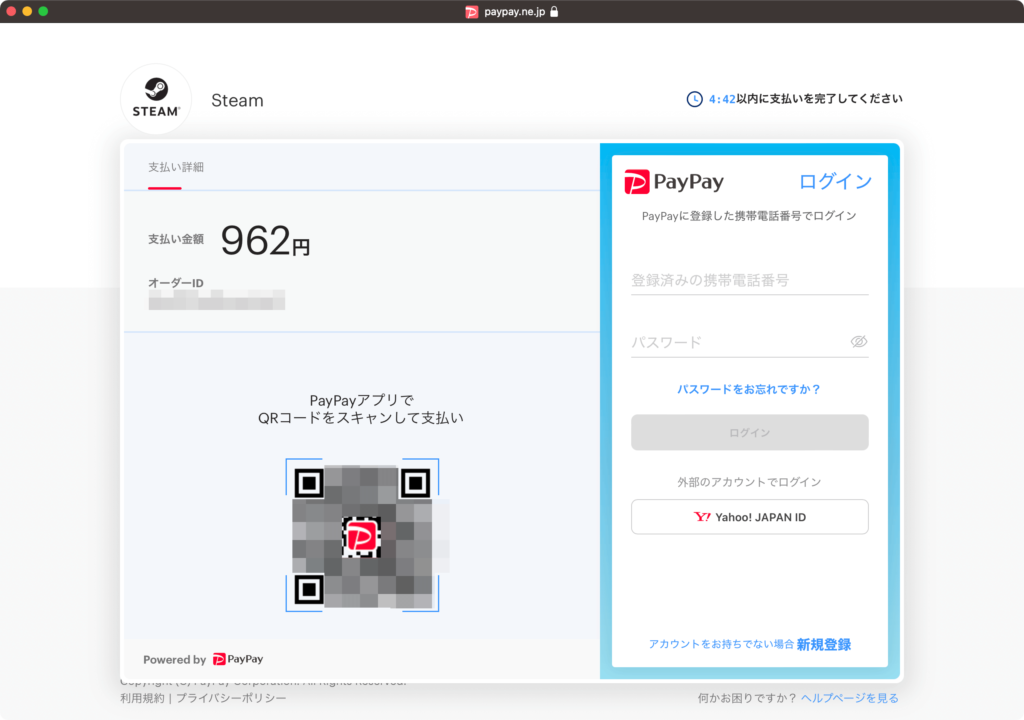Click the blue ログイン heading text
The image size is (1024, 720).
[835, 182]
